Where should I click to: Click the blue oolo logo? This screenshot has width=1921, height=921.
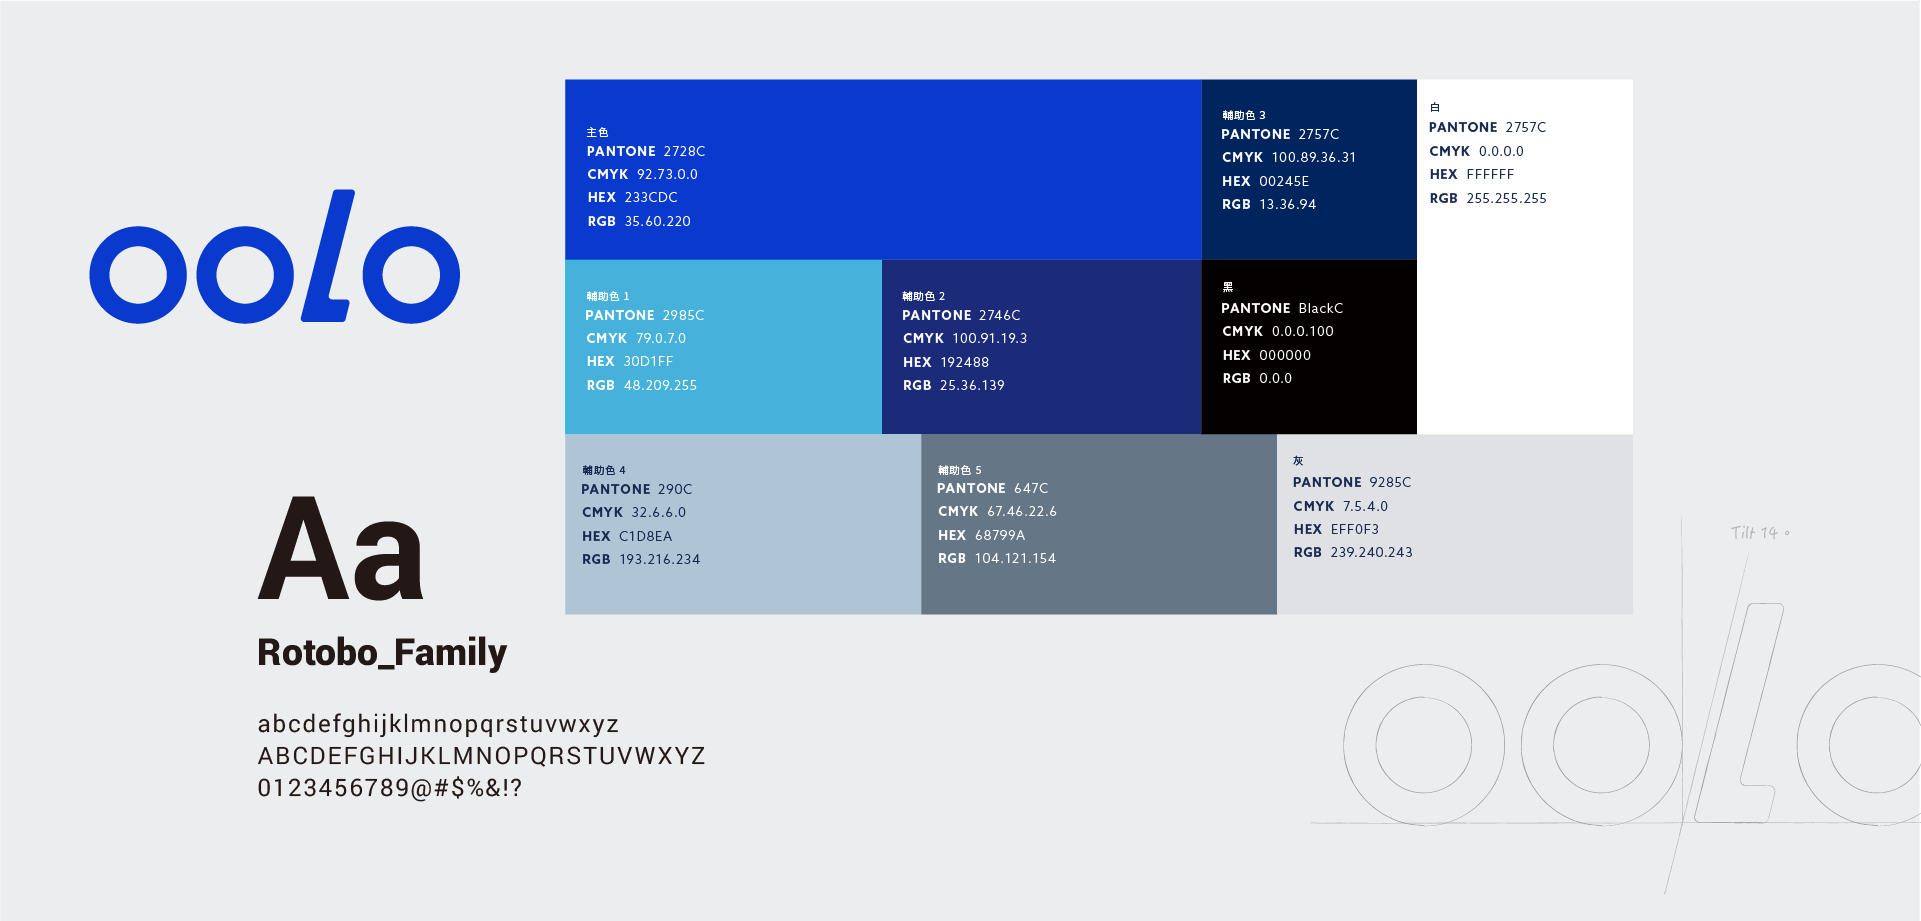tap(274, 260)
